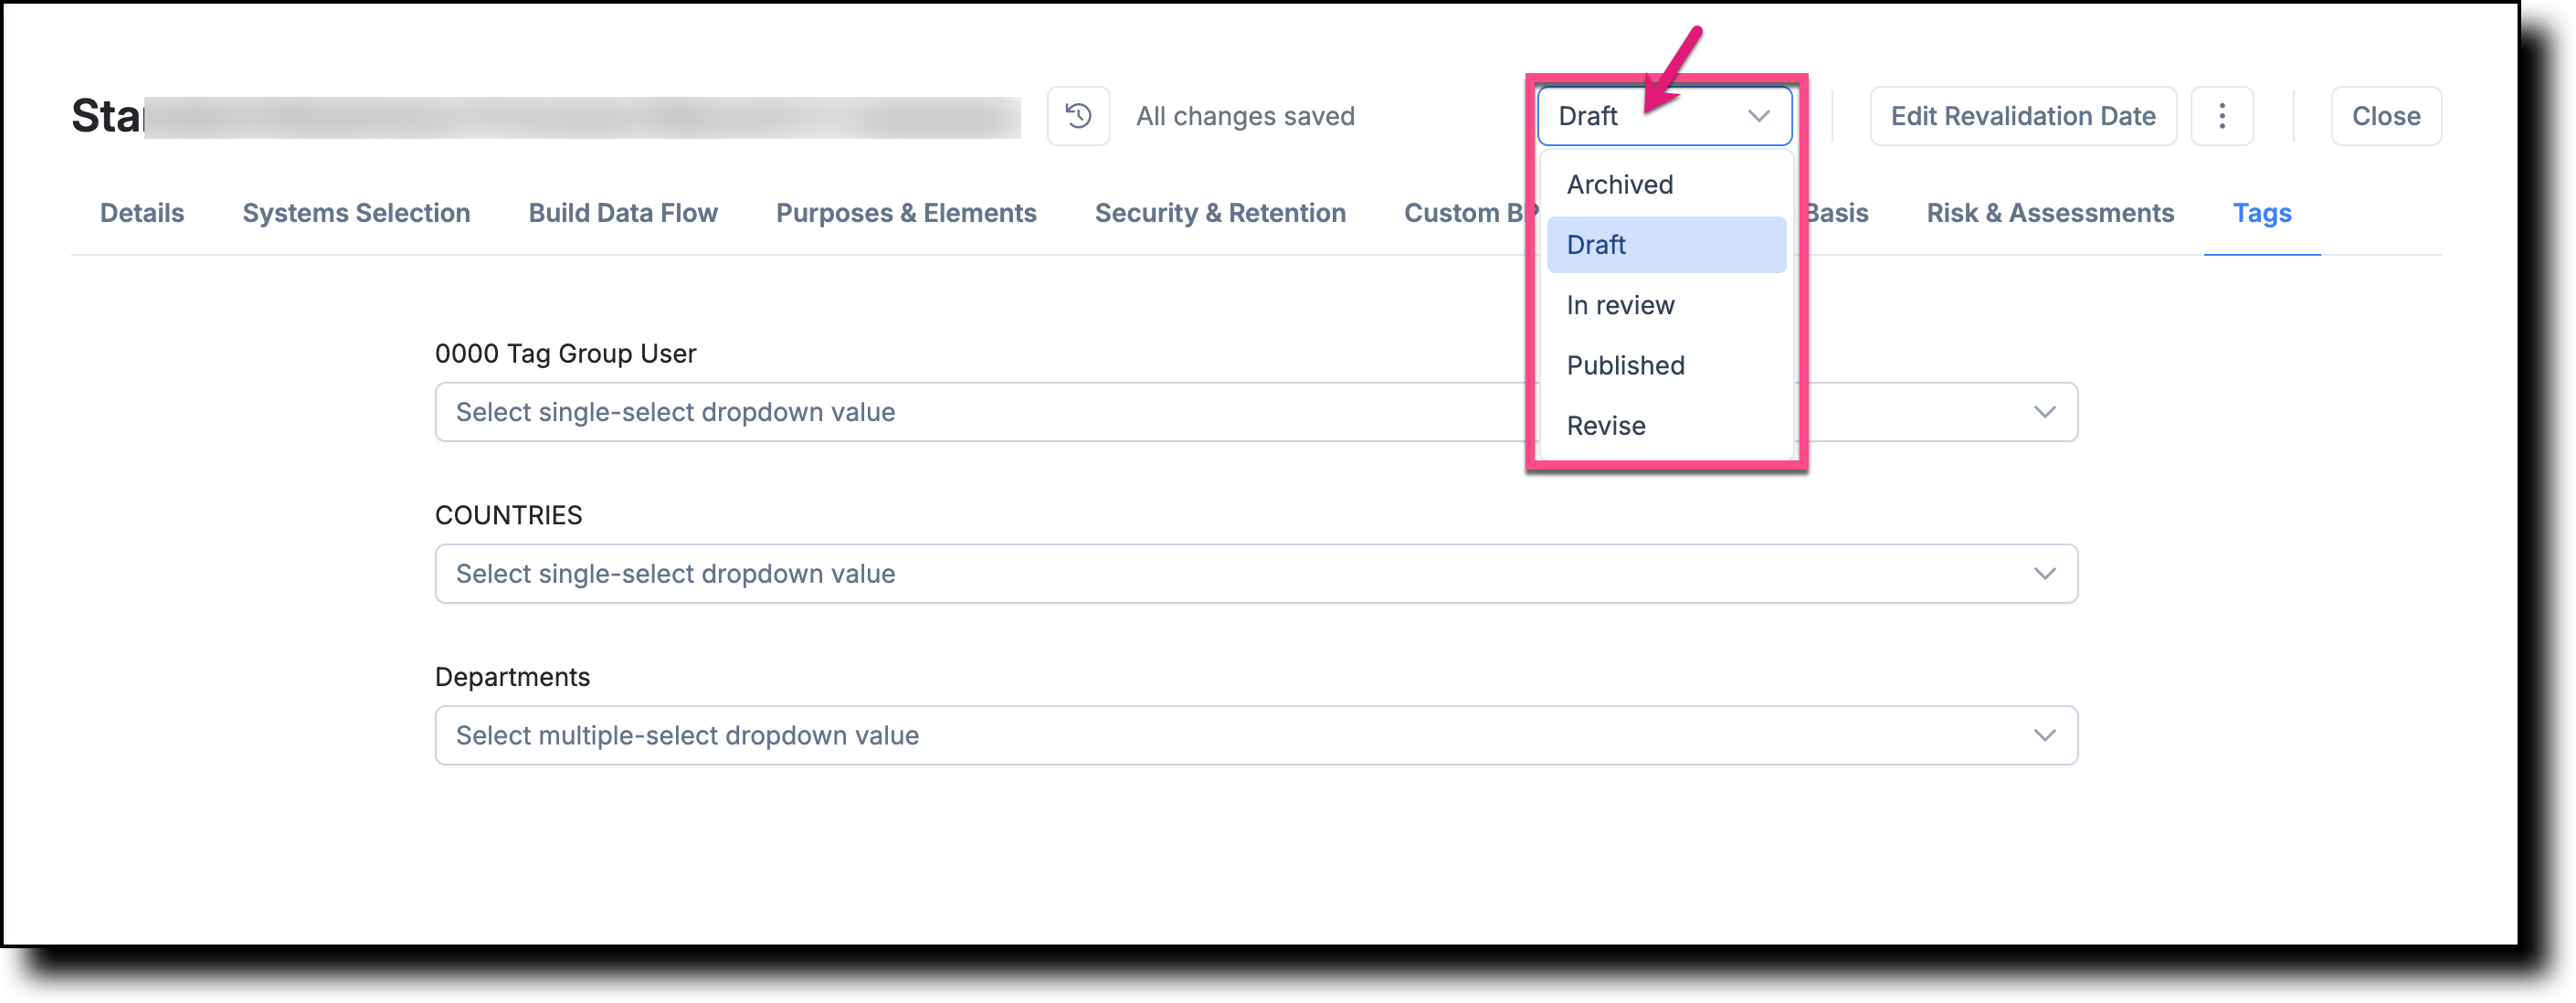This screenshot has height=1003, width=2576.
Task: Click the chevron on the Draft status dropdown
Action: pyautogui.click(x=1758, y=116)
